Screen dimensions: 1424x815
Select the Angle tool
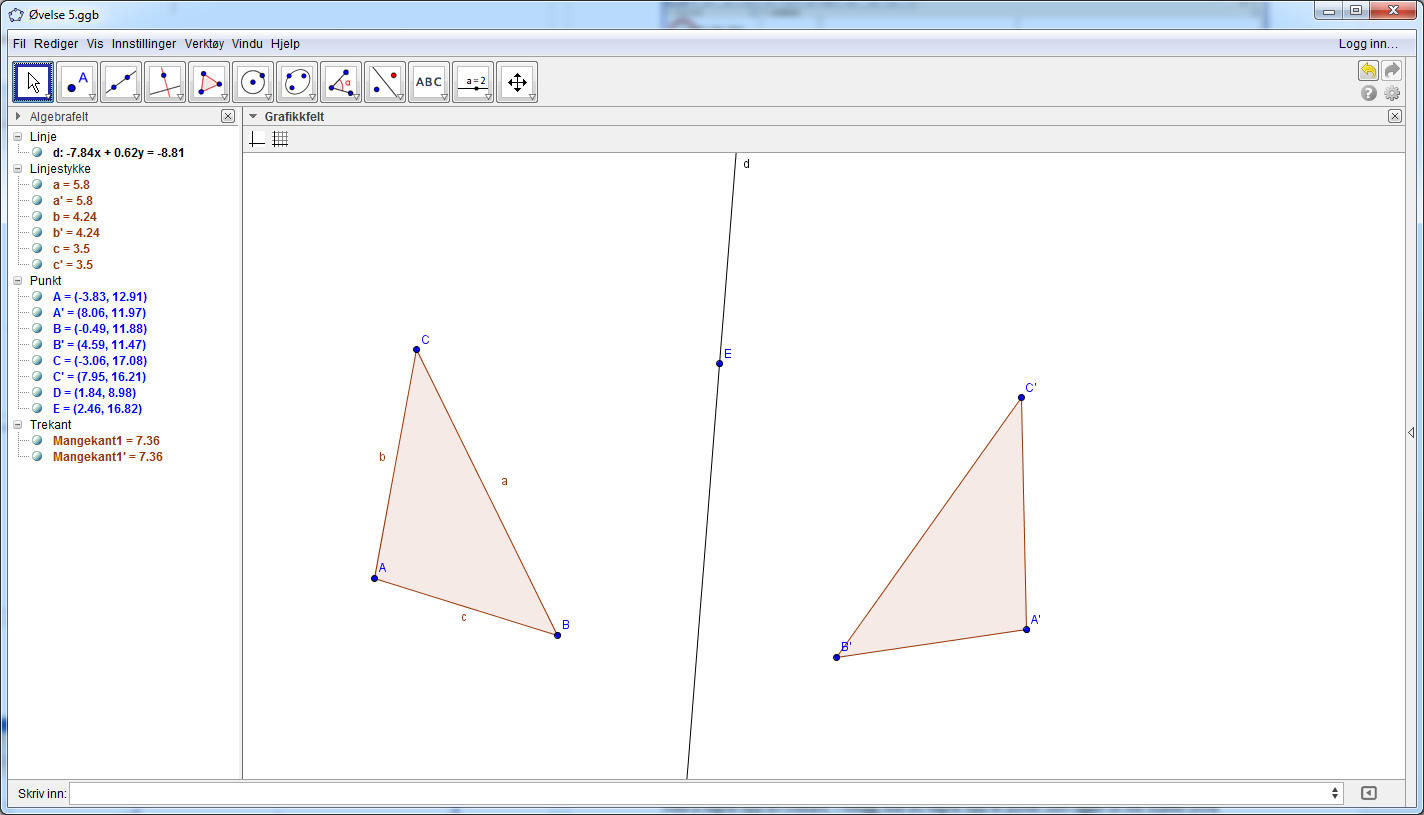tap(341, 82)
